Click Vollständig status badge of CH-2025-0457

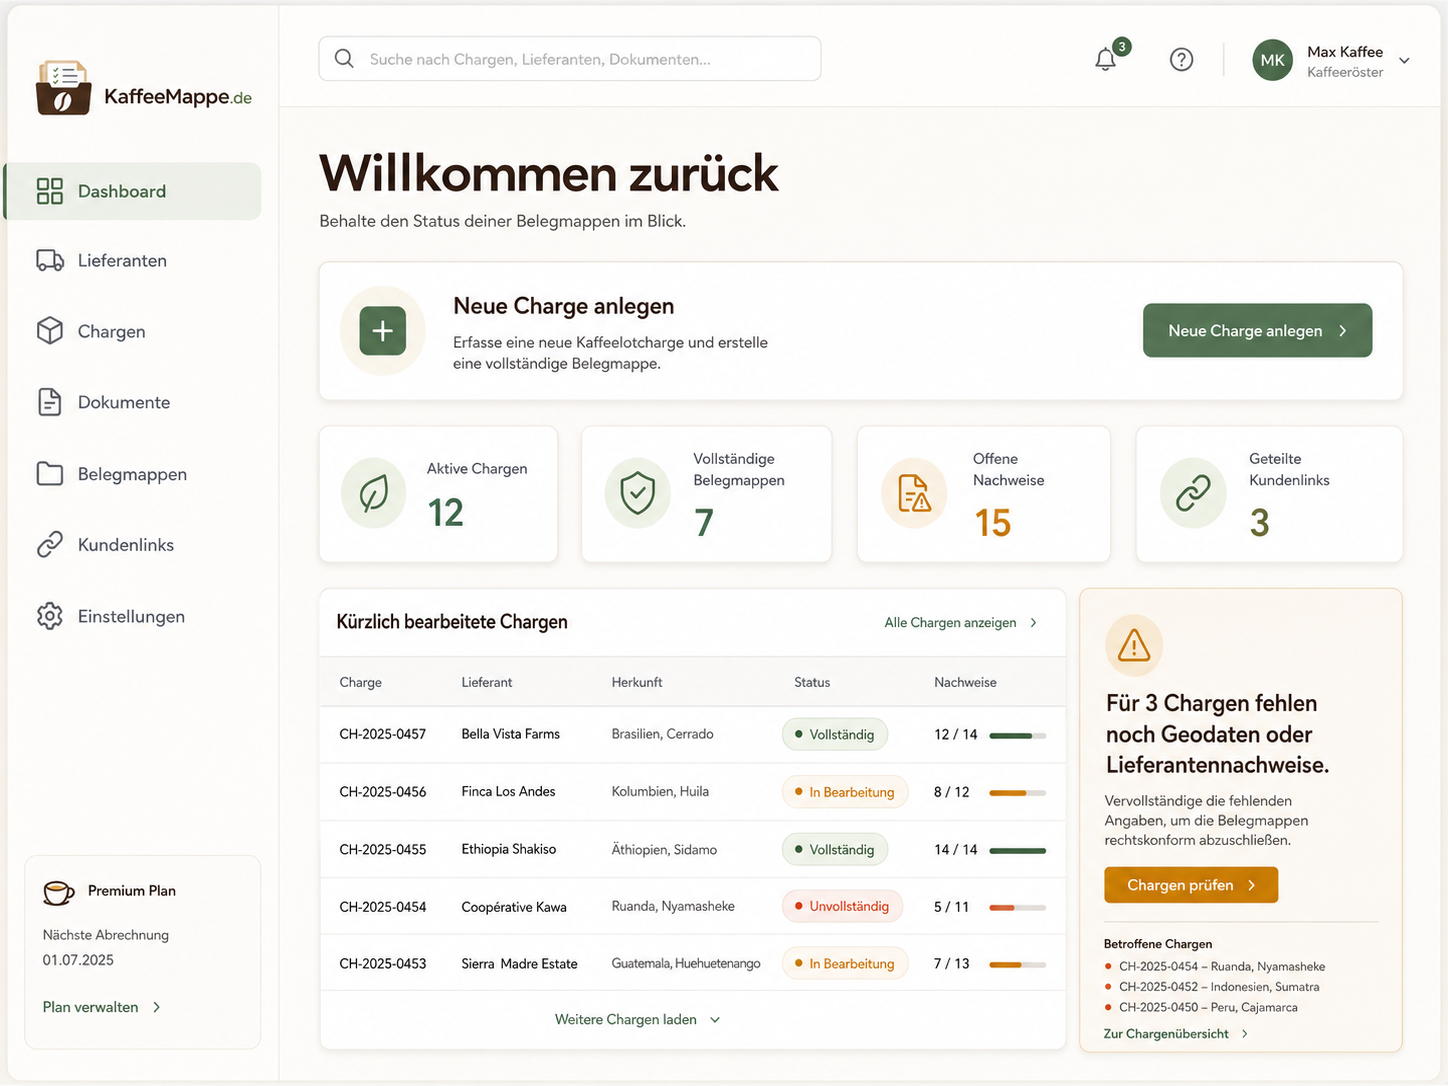tap(835, 734)
